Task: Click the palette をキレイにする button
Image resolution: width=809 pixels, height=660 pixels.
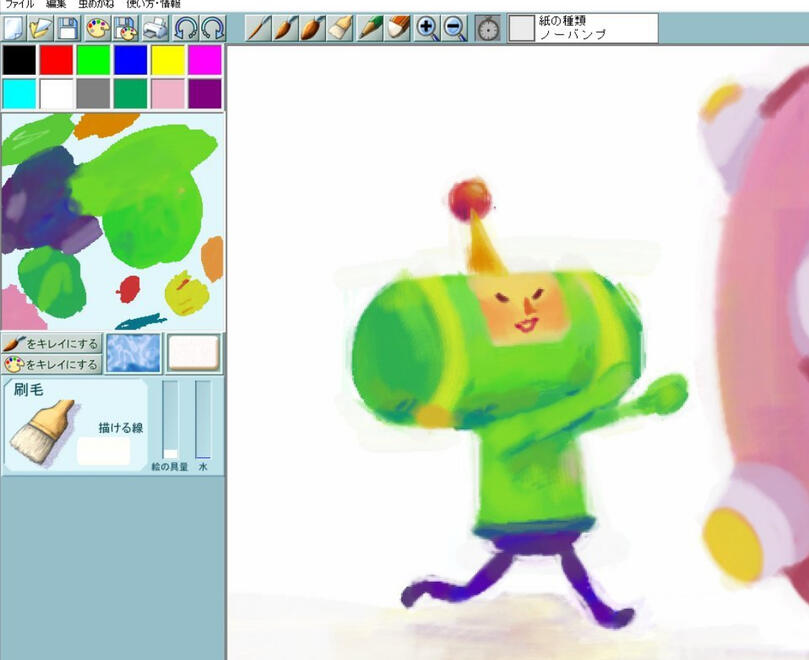Action: (x=52, y=364)
